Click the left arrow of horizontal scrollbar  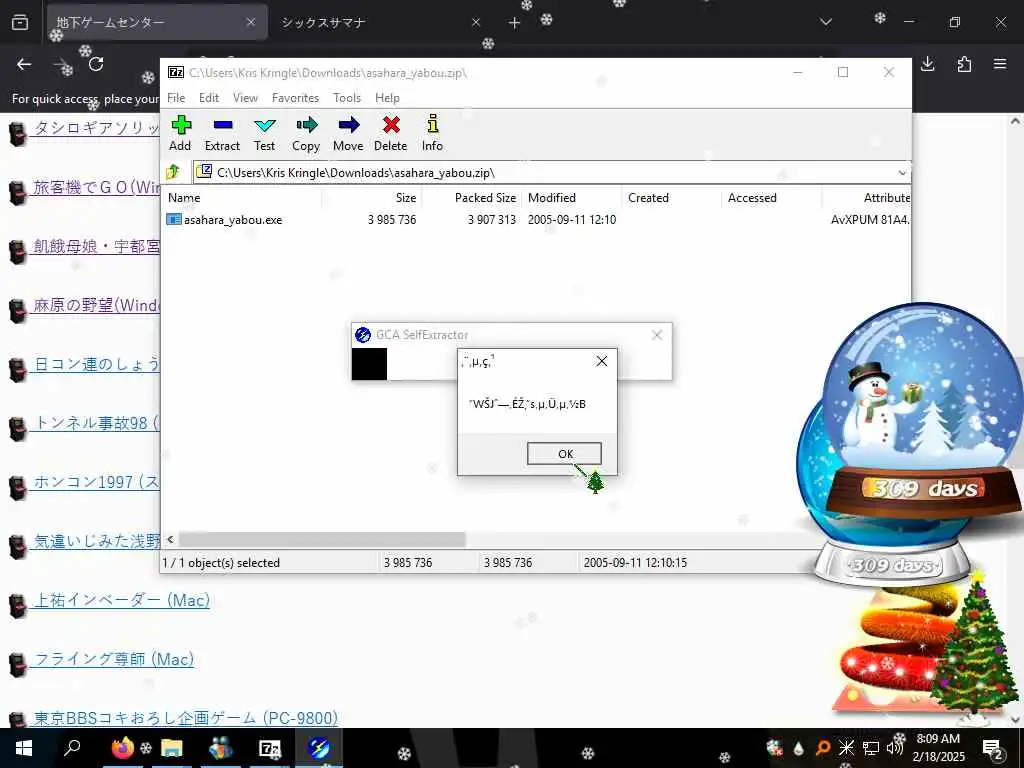[x=170, y=539]
